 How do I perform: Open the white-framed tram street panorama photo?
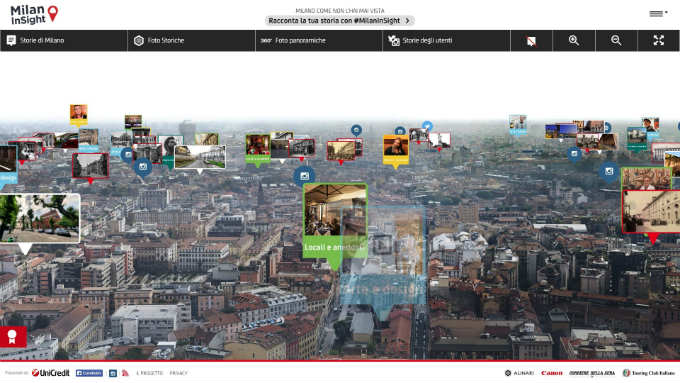pyautogui.click(x=200, y=157)
